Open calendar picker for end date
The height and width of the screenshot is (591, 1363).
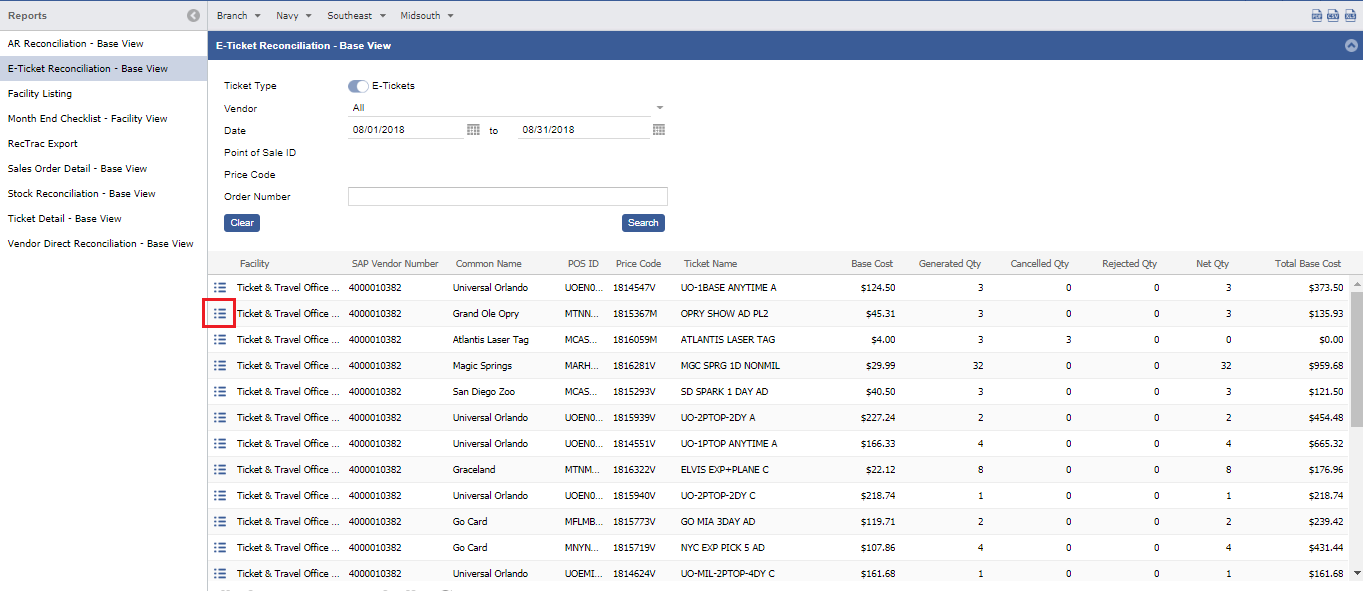(x=659, y=130)
